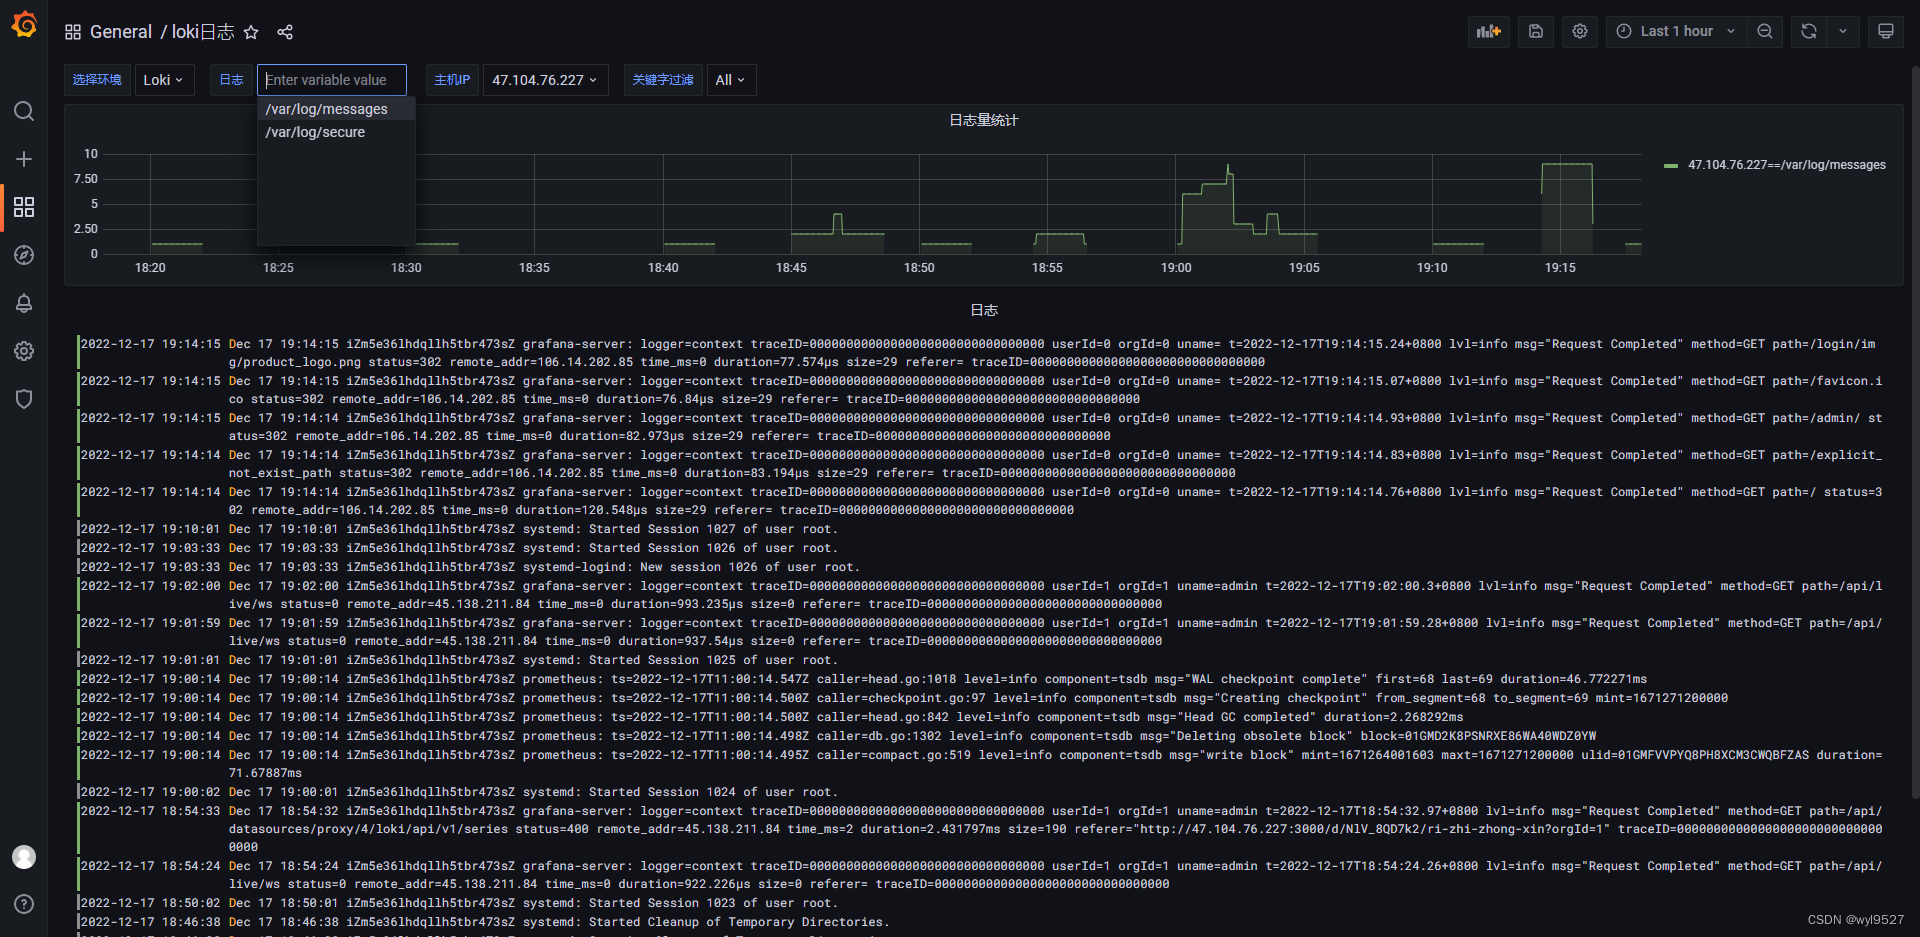Click the General folder breadcrumb
Image resolution: width=1920 pixels, height=937 pixels.
tap(121, 32)
